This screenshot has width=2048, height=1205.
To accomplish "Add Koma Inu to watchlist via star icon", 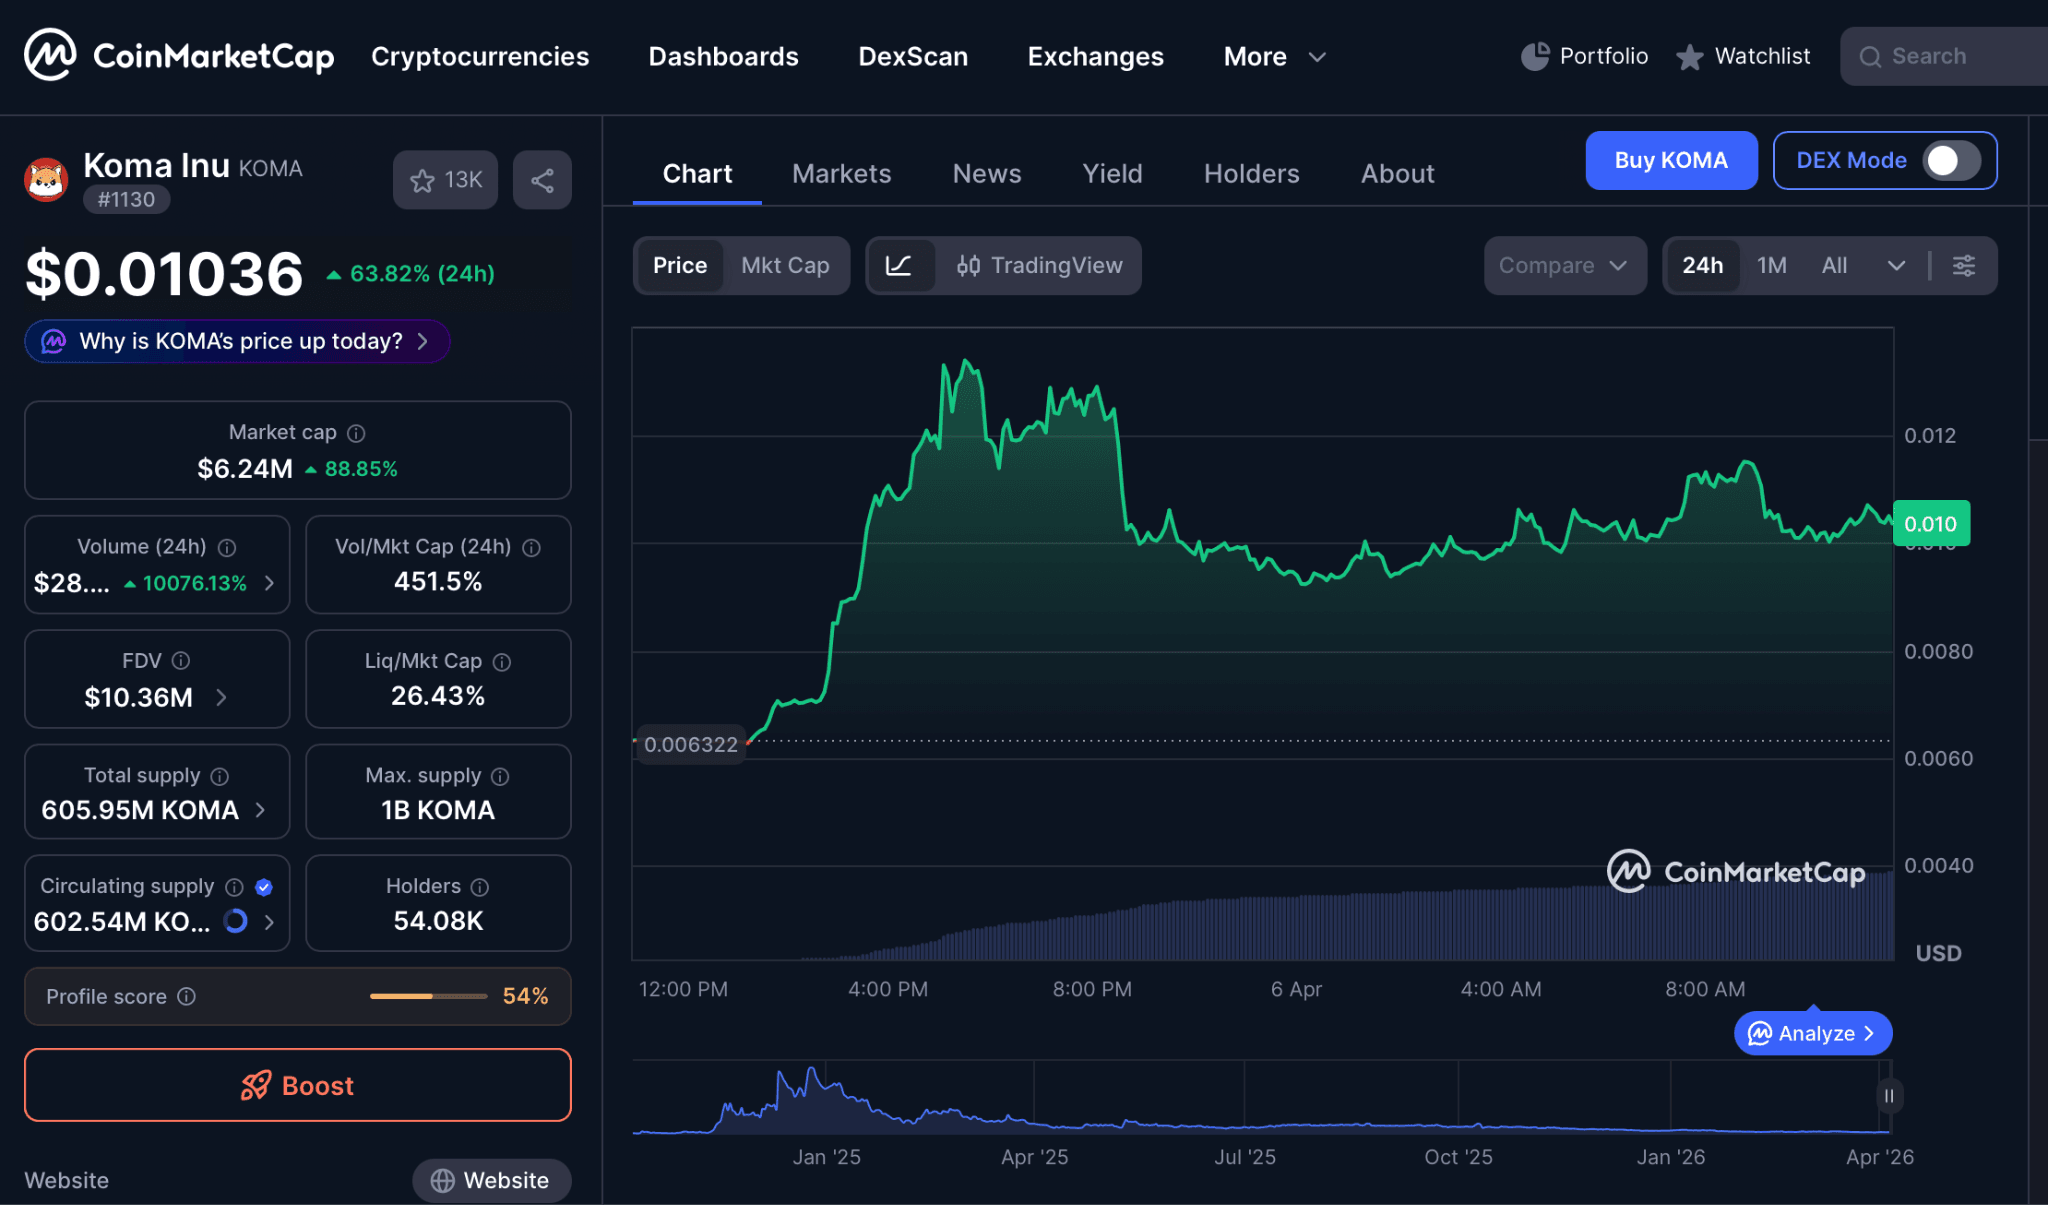I will [444, 180].
